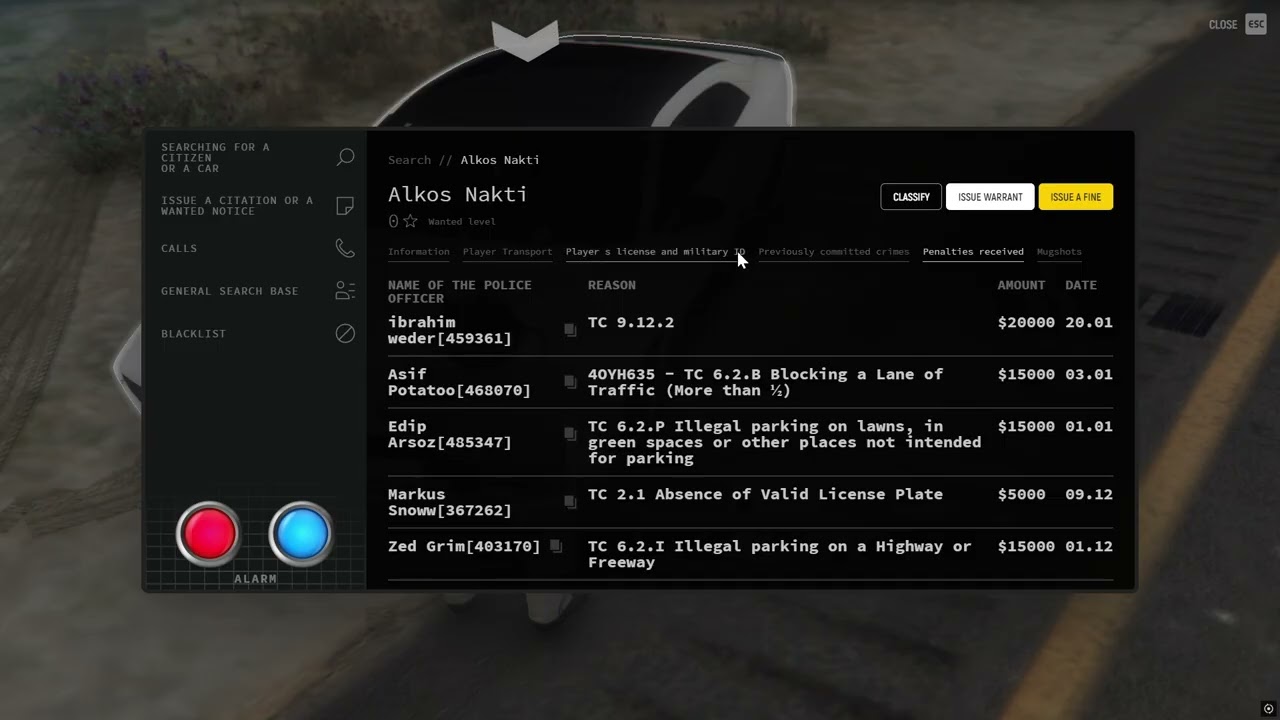Open Player's license and military ID tab
The width and height of the screenshot is (1280, 720).
[656, 252]
